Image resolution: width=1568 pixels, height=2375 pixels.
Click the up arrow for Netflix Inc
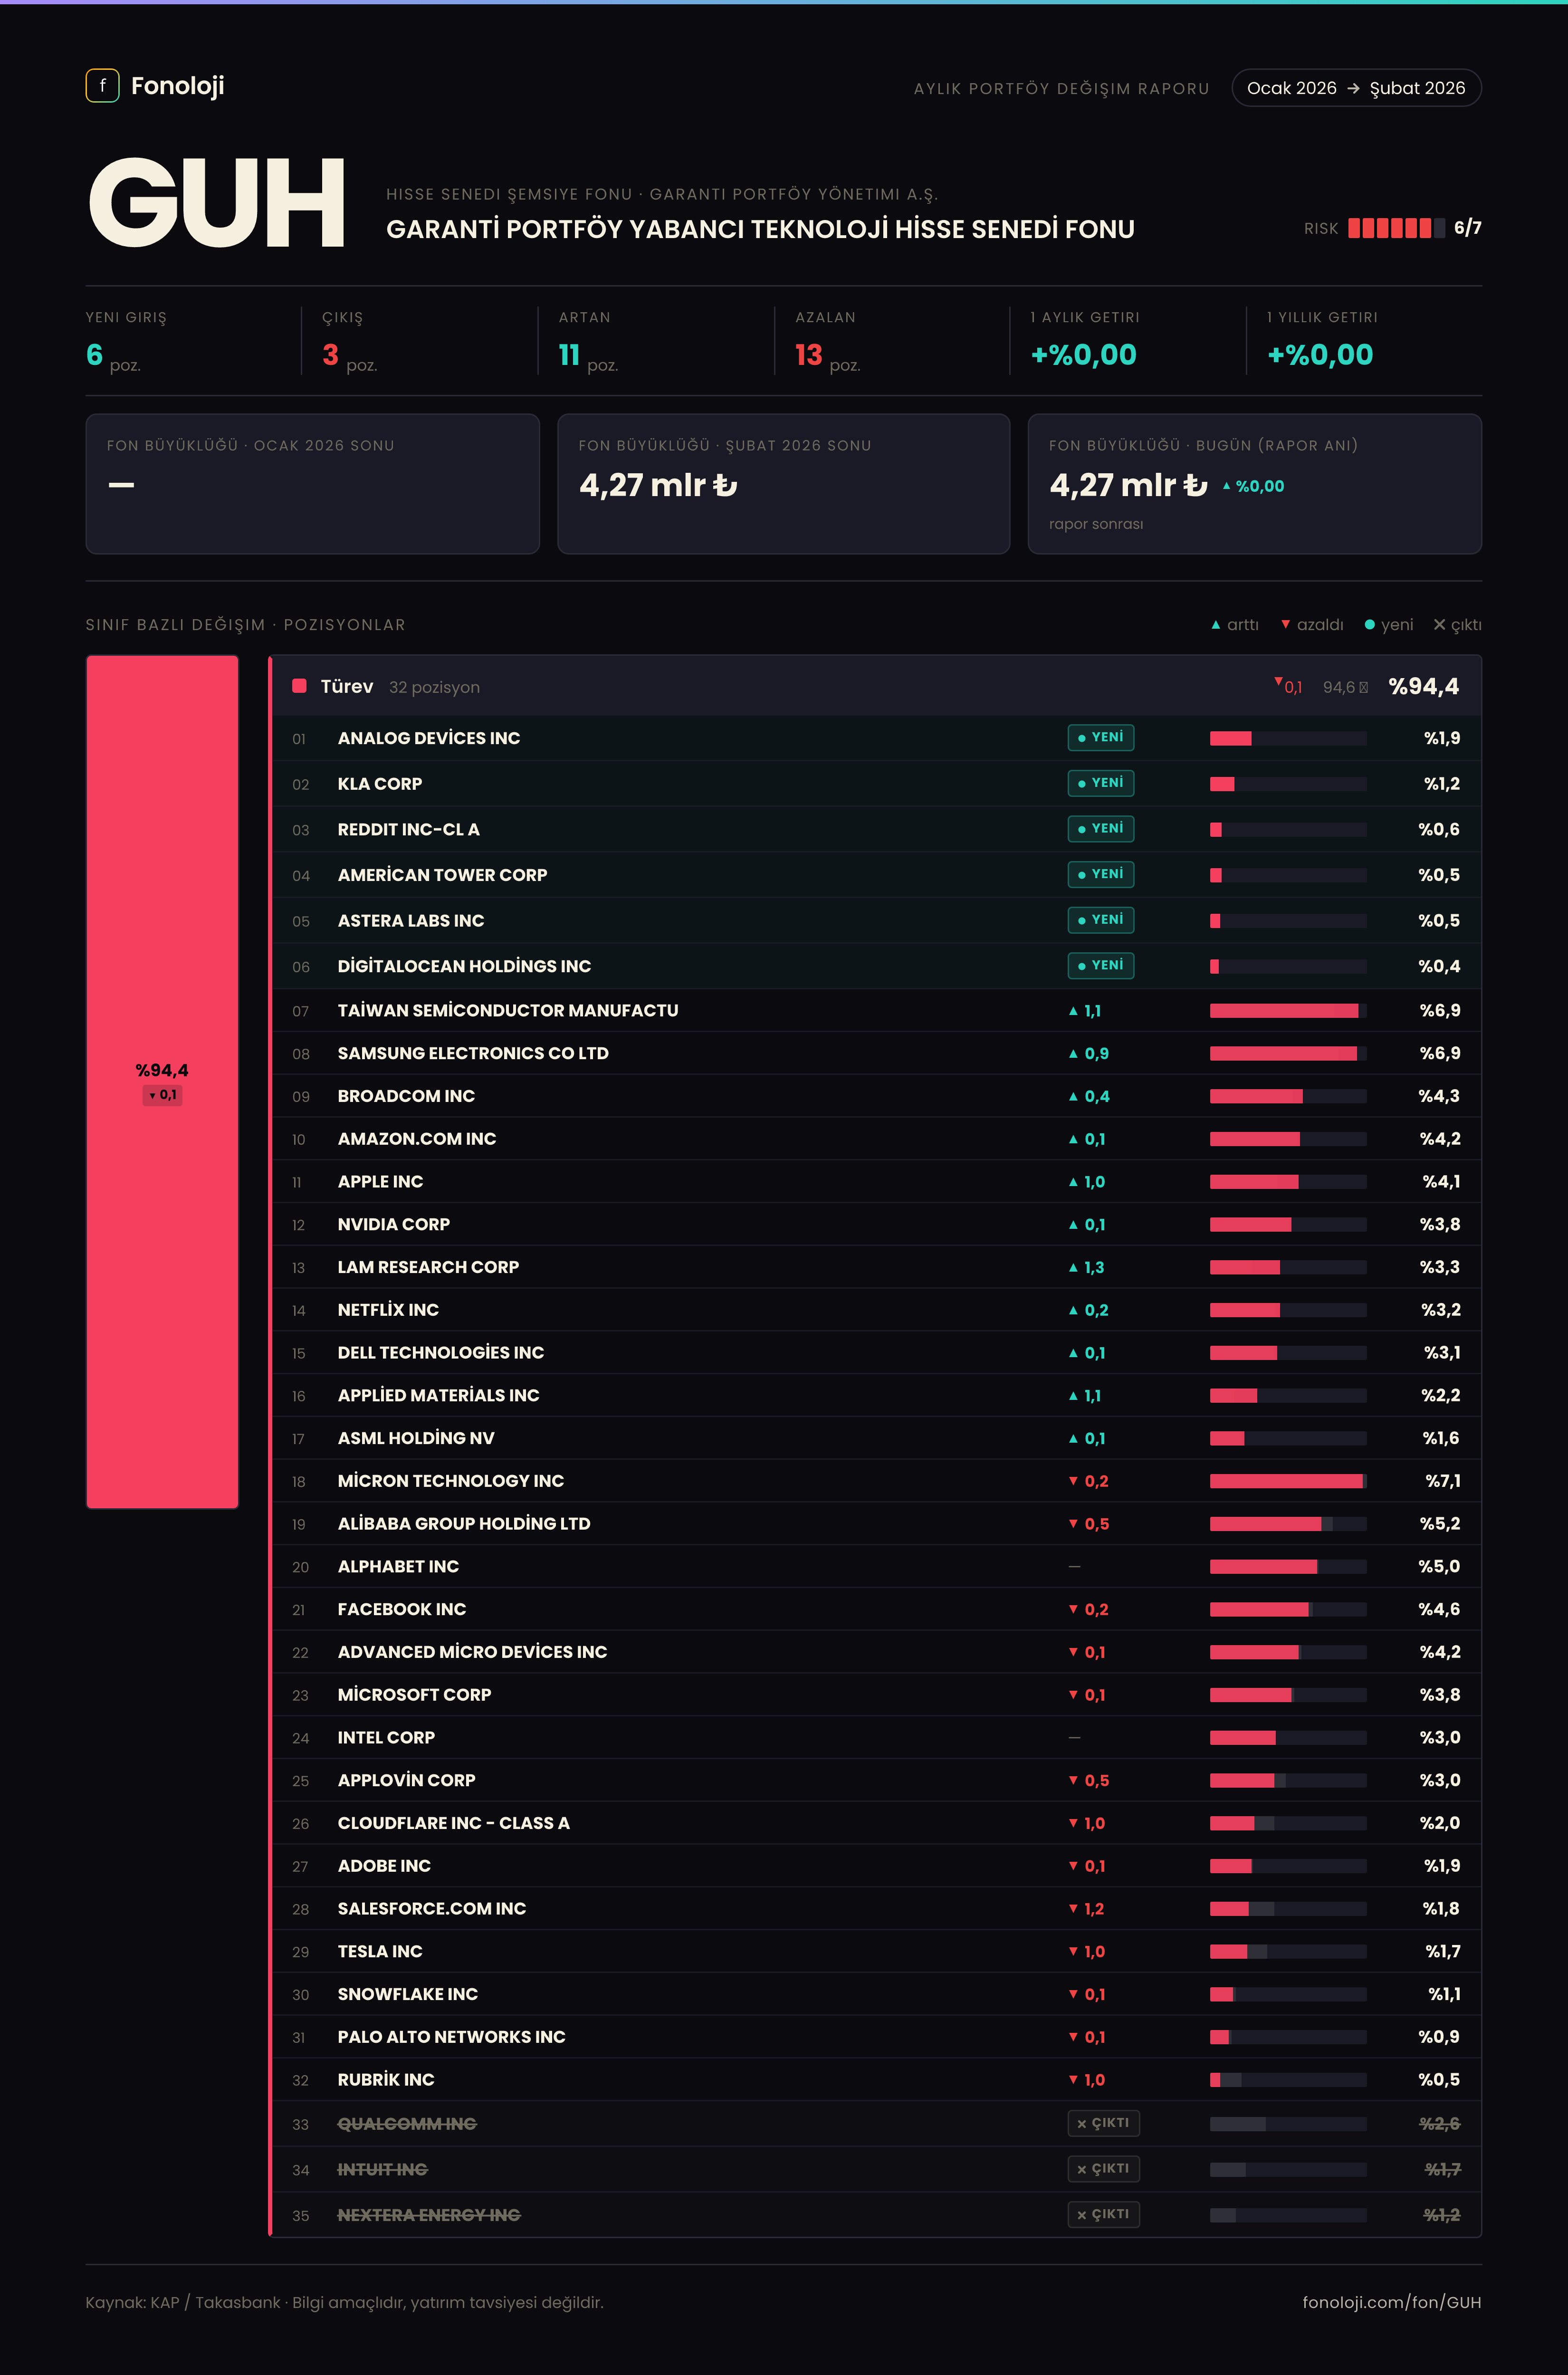click(1073, 1310)
